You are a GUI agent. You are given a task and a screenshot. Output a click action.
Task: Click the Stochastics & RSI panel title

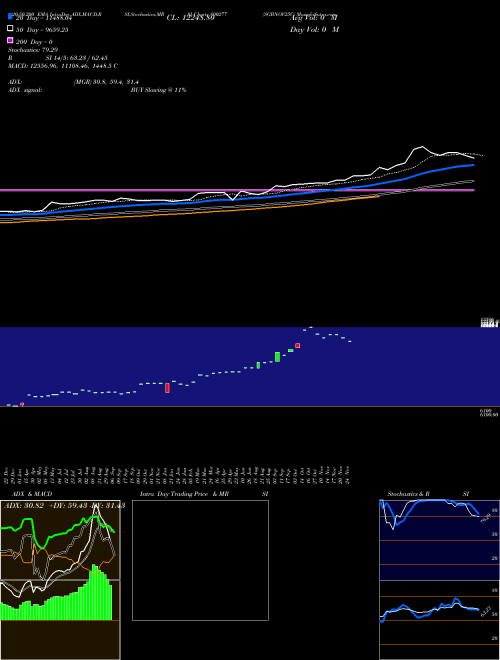coord(428,494)
